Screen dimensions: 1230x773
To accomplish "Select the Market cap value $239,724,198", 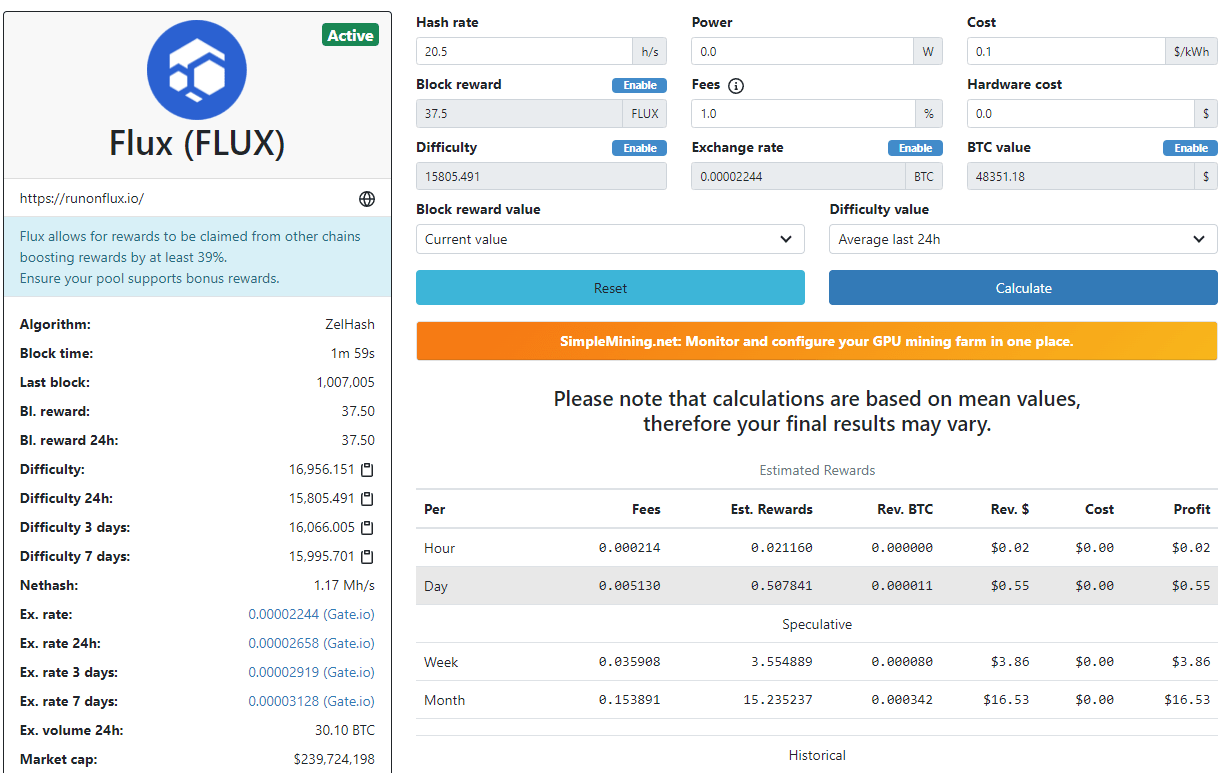I will 334,759.
